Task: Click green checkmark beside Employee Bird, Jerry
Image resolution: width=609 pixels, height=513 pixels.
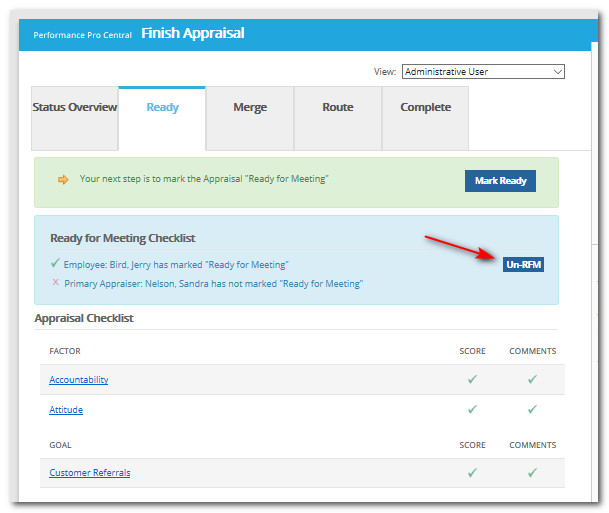Action: click(55, 264)
